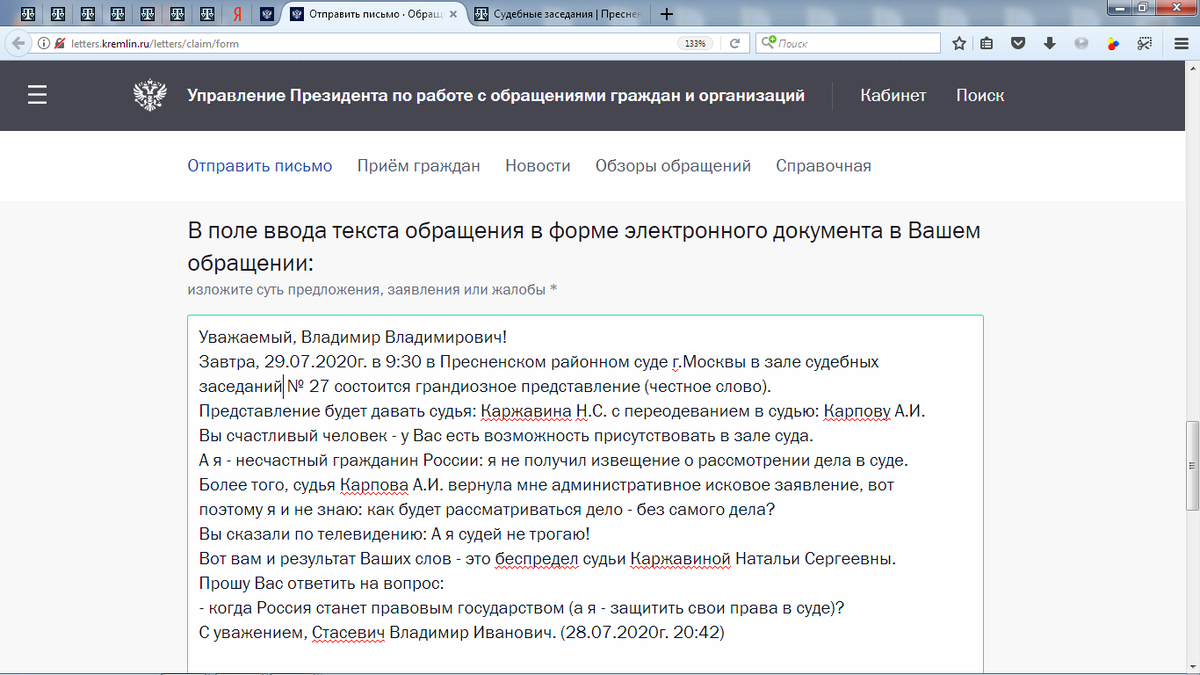The width and height of the screenshot is (1200, 675).
Task: Open 'Кабинет' in site header
Action: tap(893, 95)
